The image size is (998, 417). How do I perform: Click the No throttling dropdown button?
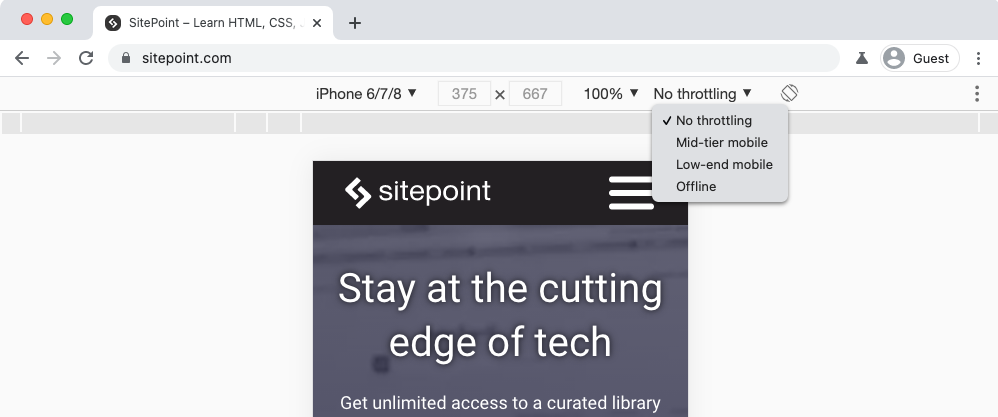click(703, 94)
